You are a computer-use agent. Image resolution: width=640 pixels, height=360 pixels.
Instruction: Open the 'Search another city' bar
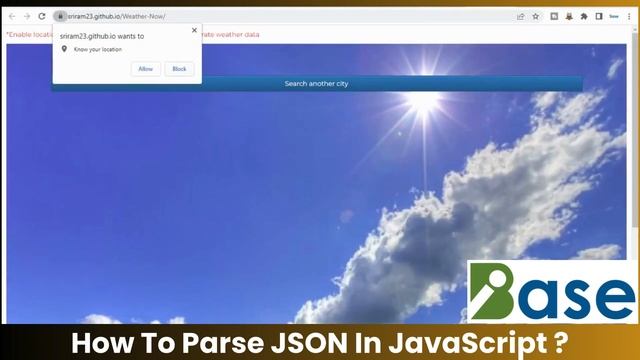click(317, 84)
